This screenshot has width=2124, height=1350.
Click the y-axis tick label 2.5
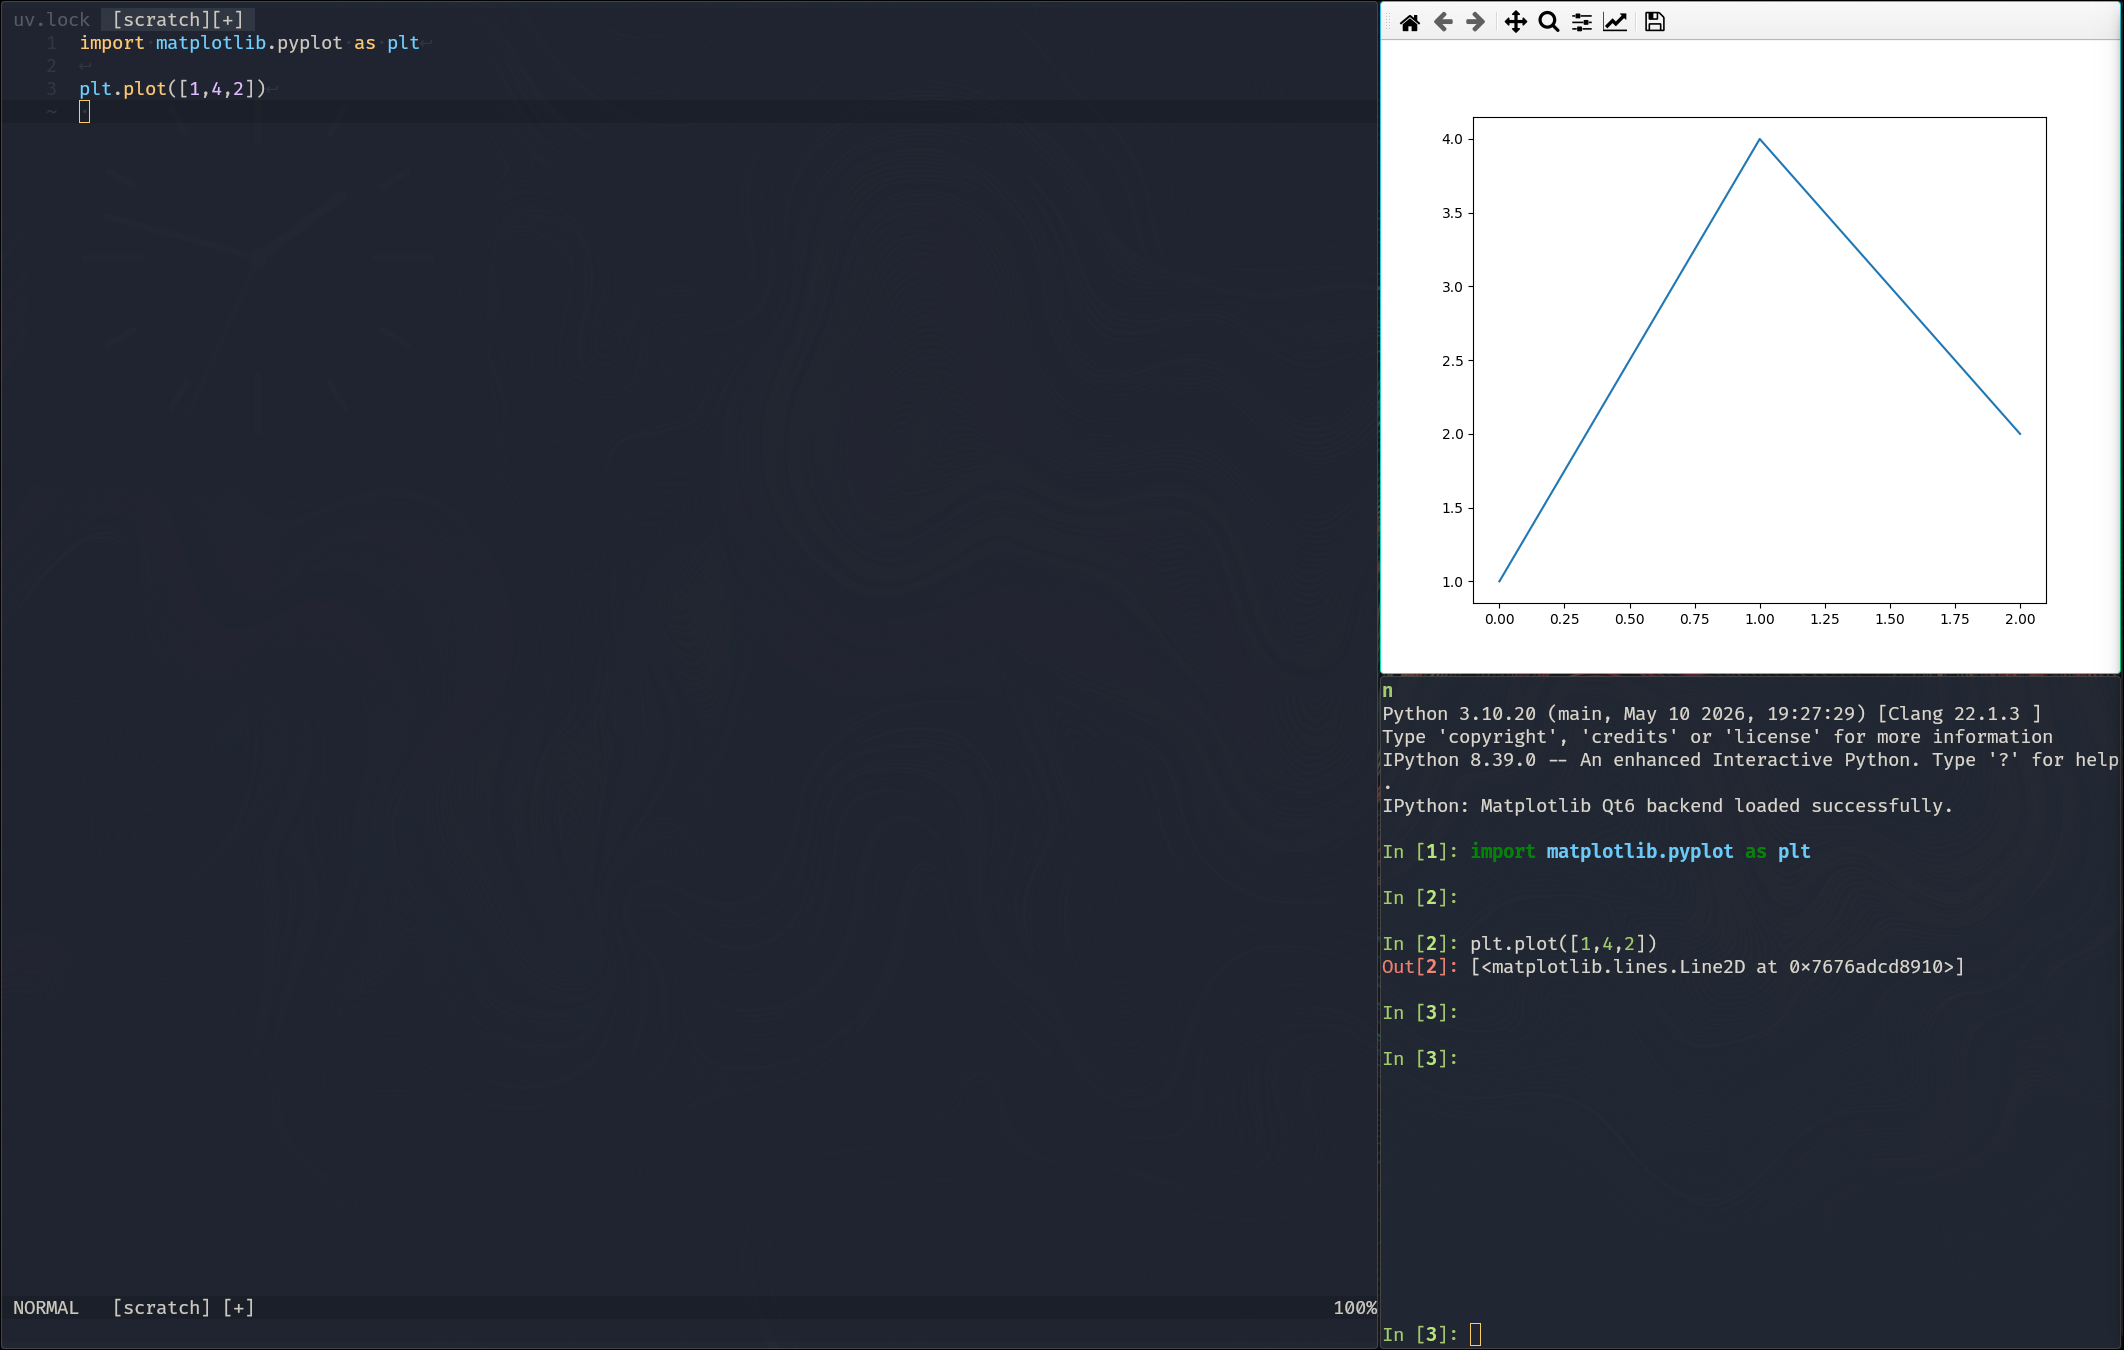tap(1452, 361)
